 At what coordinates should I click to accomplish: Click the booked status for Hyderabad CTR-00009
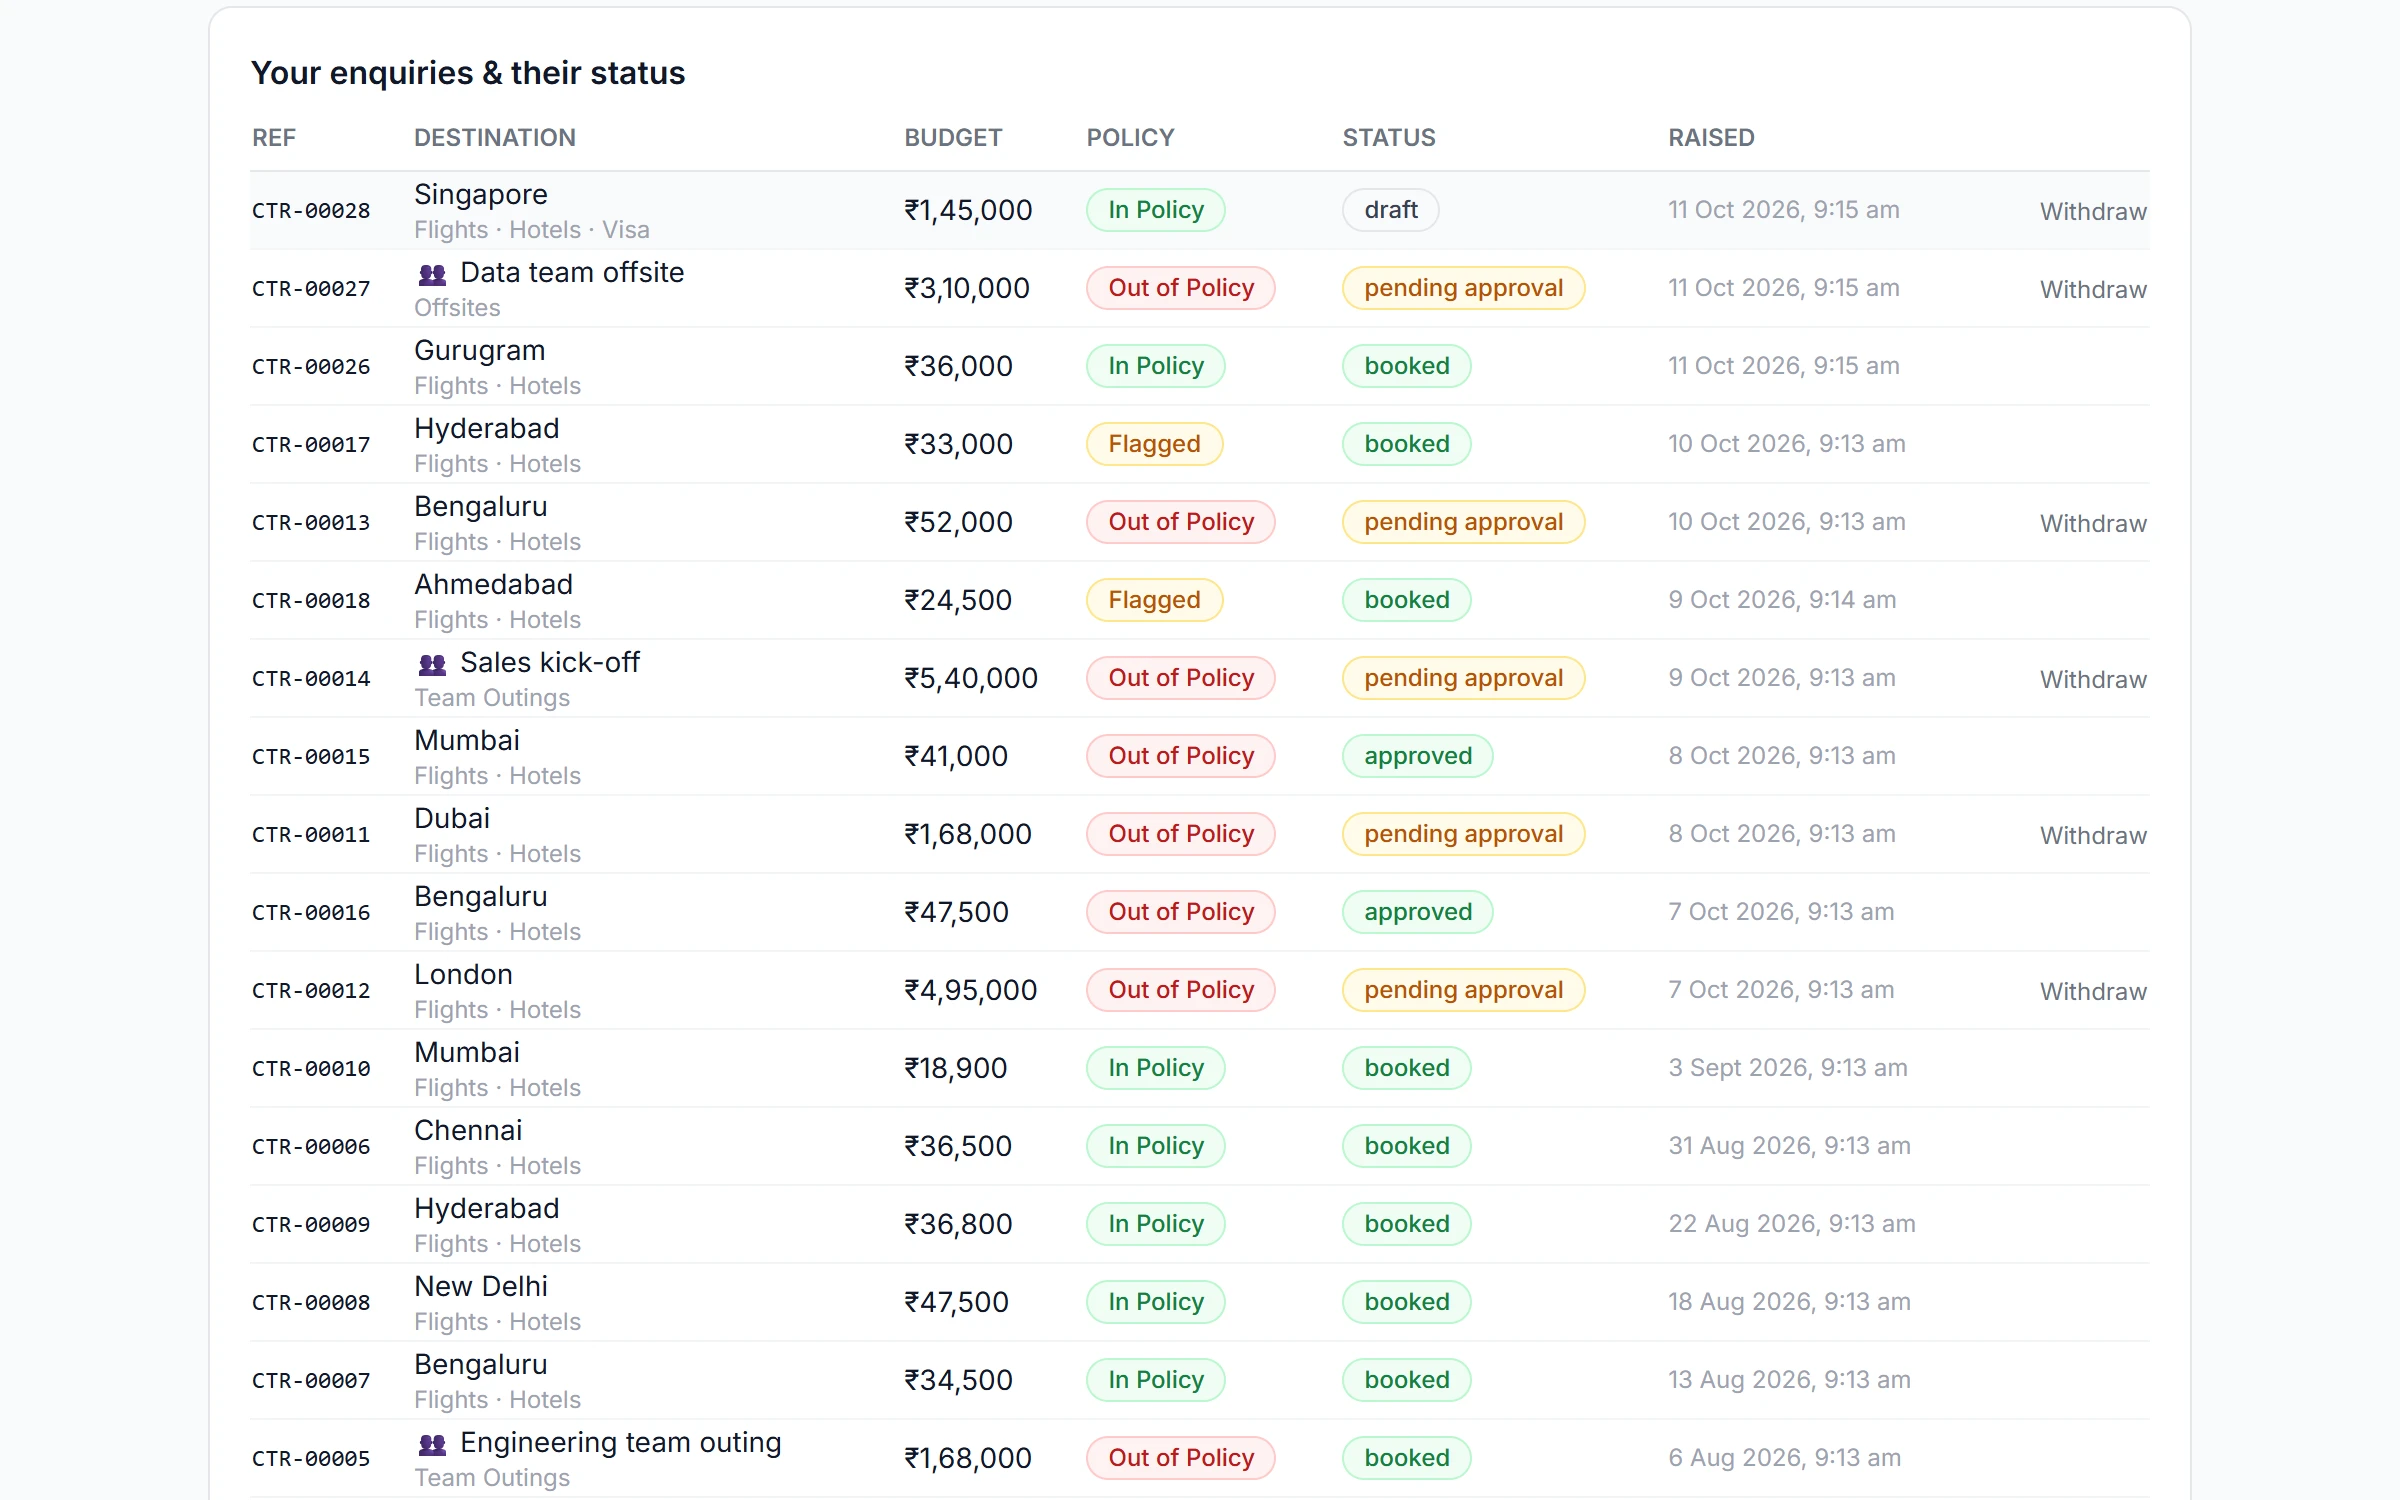(x=1407, y=1224)
